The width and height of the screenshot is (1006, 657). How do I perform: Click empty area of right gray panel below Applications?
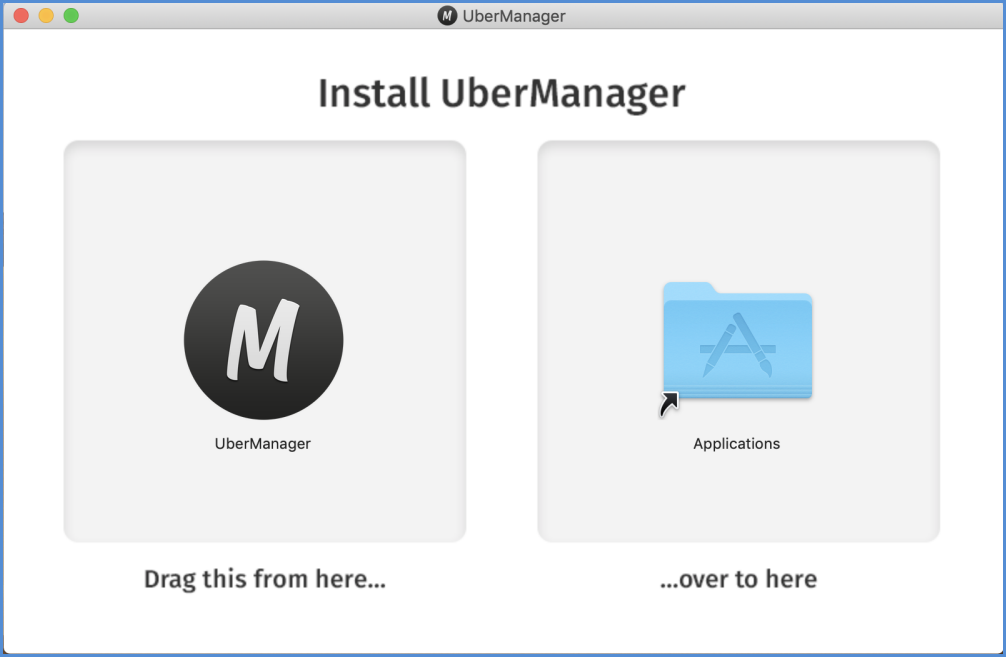coord(738,500)
